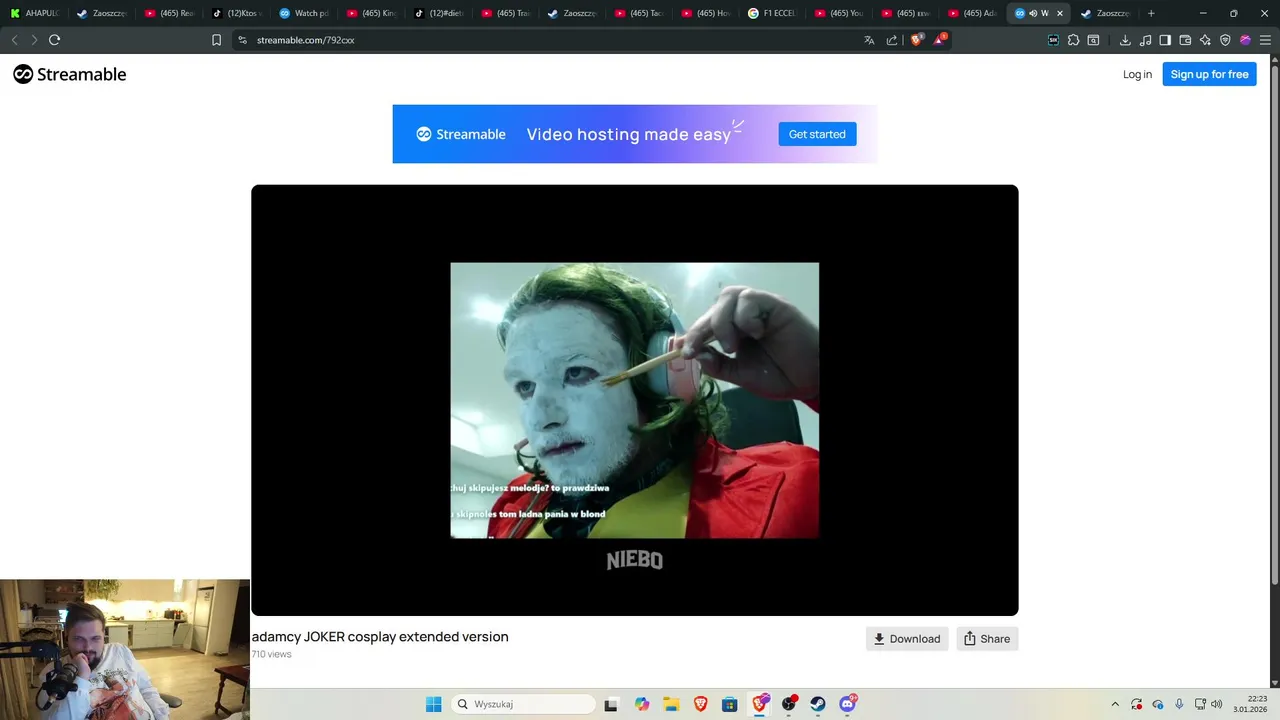Viewport: 1280px width, 720px height.
Task: Click the SBK extension icon in toolbar
Action: pyautogui.click(x=1053, y=40)
